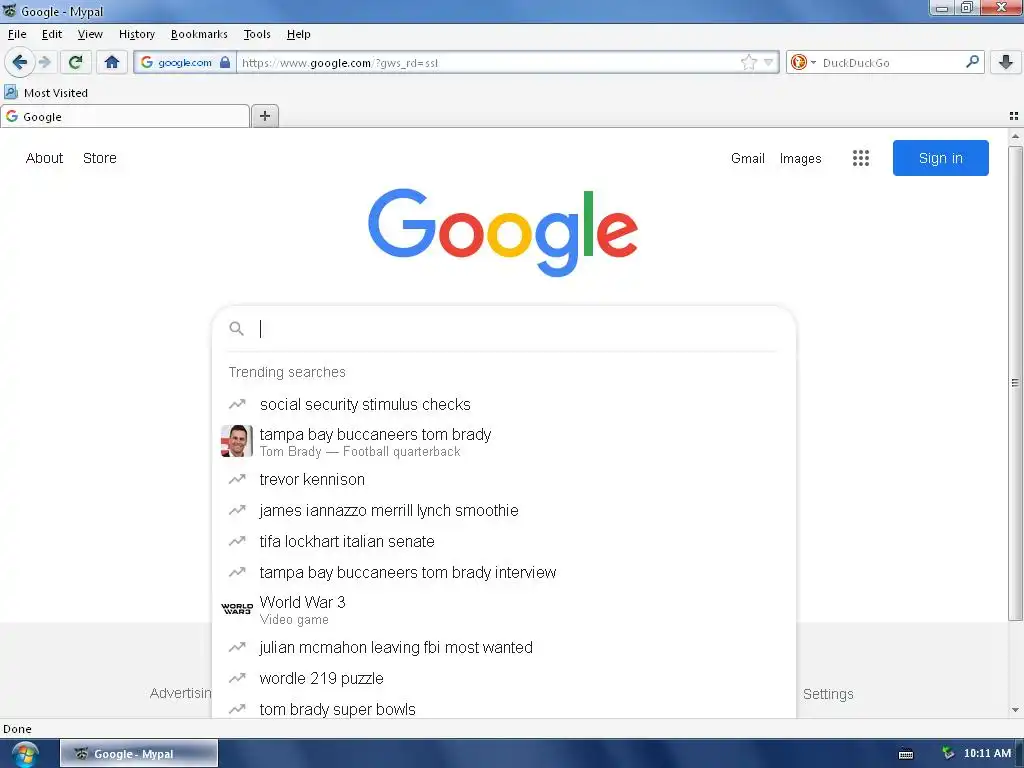
Task: Click Google - Mypal taskbar button
Action: (139, 754)
